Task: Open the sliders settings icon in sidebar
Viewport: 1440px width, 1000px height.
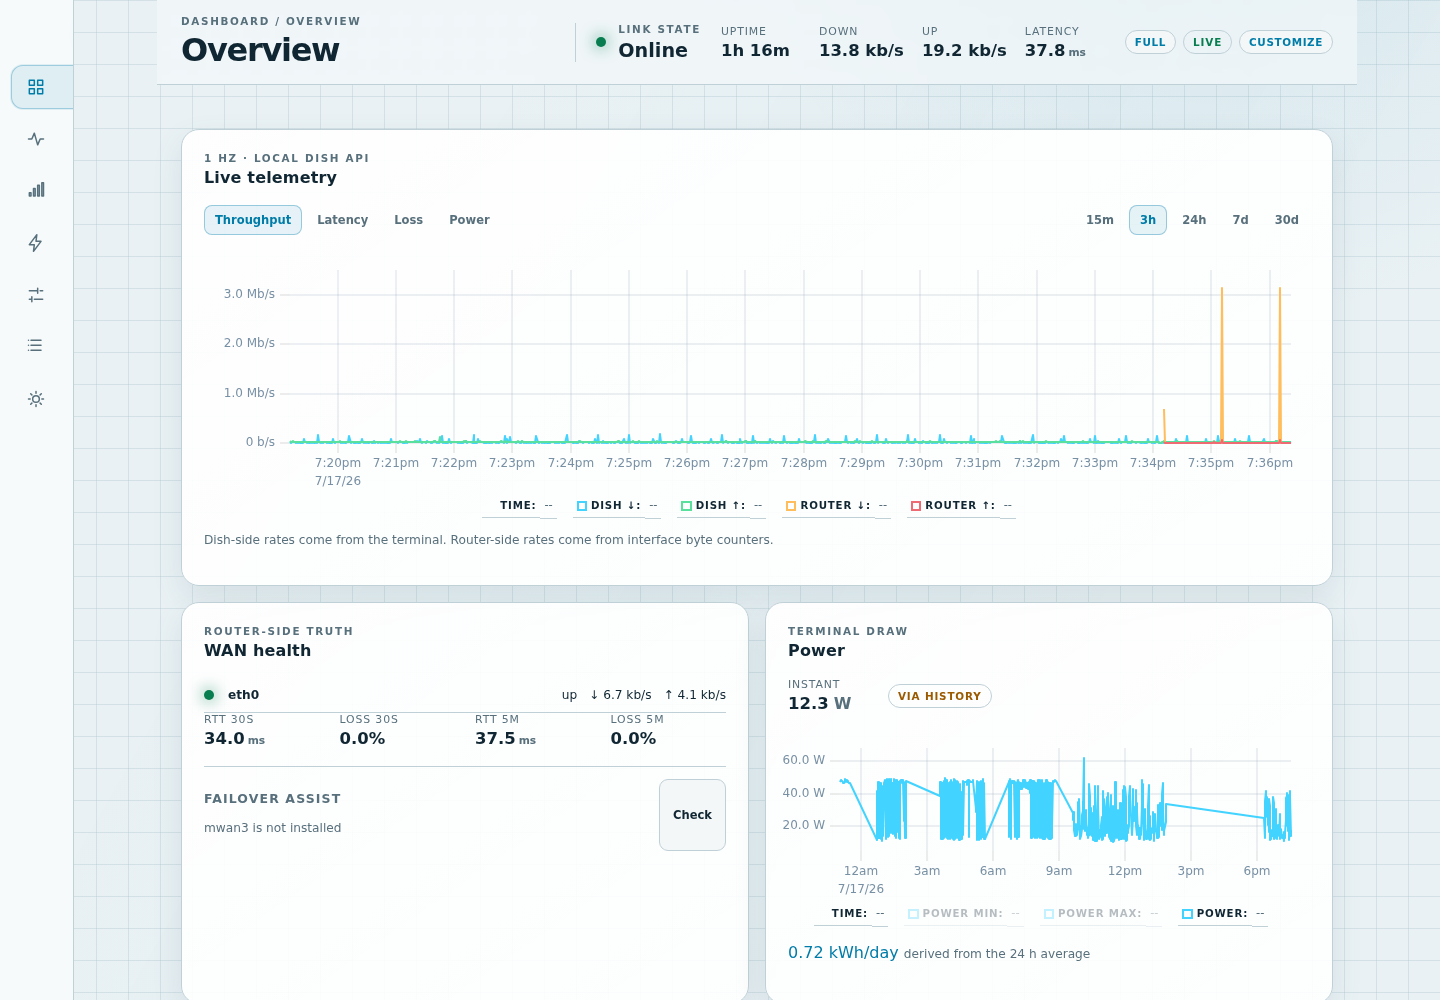Action: coord(36,295)
